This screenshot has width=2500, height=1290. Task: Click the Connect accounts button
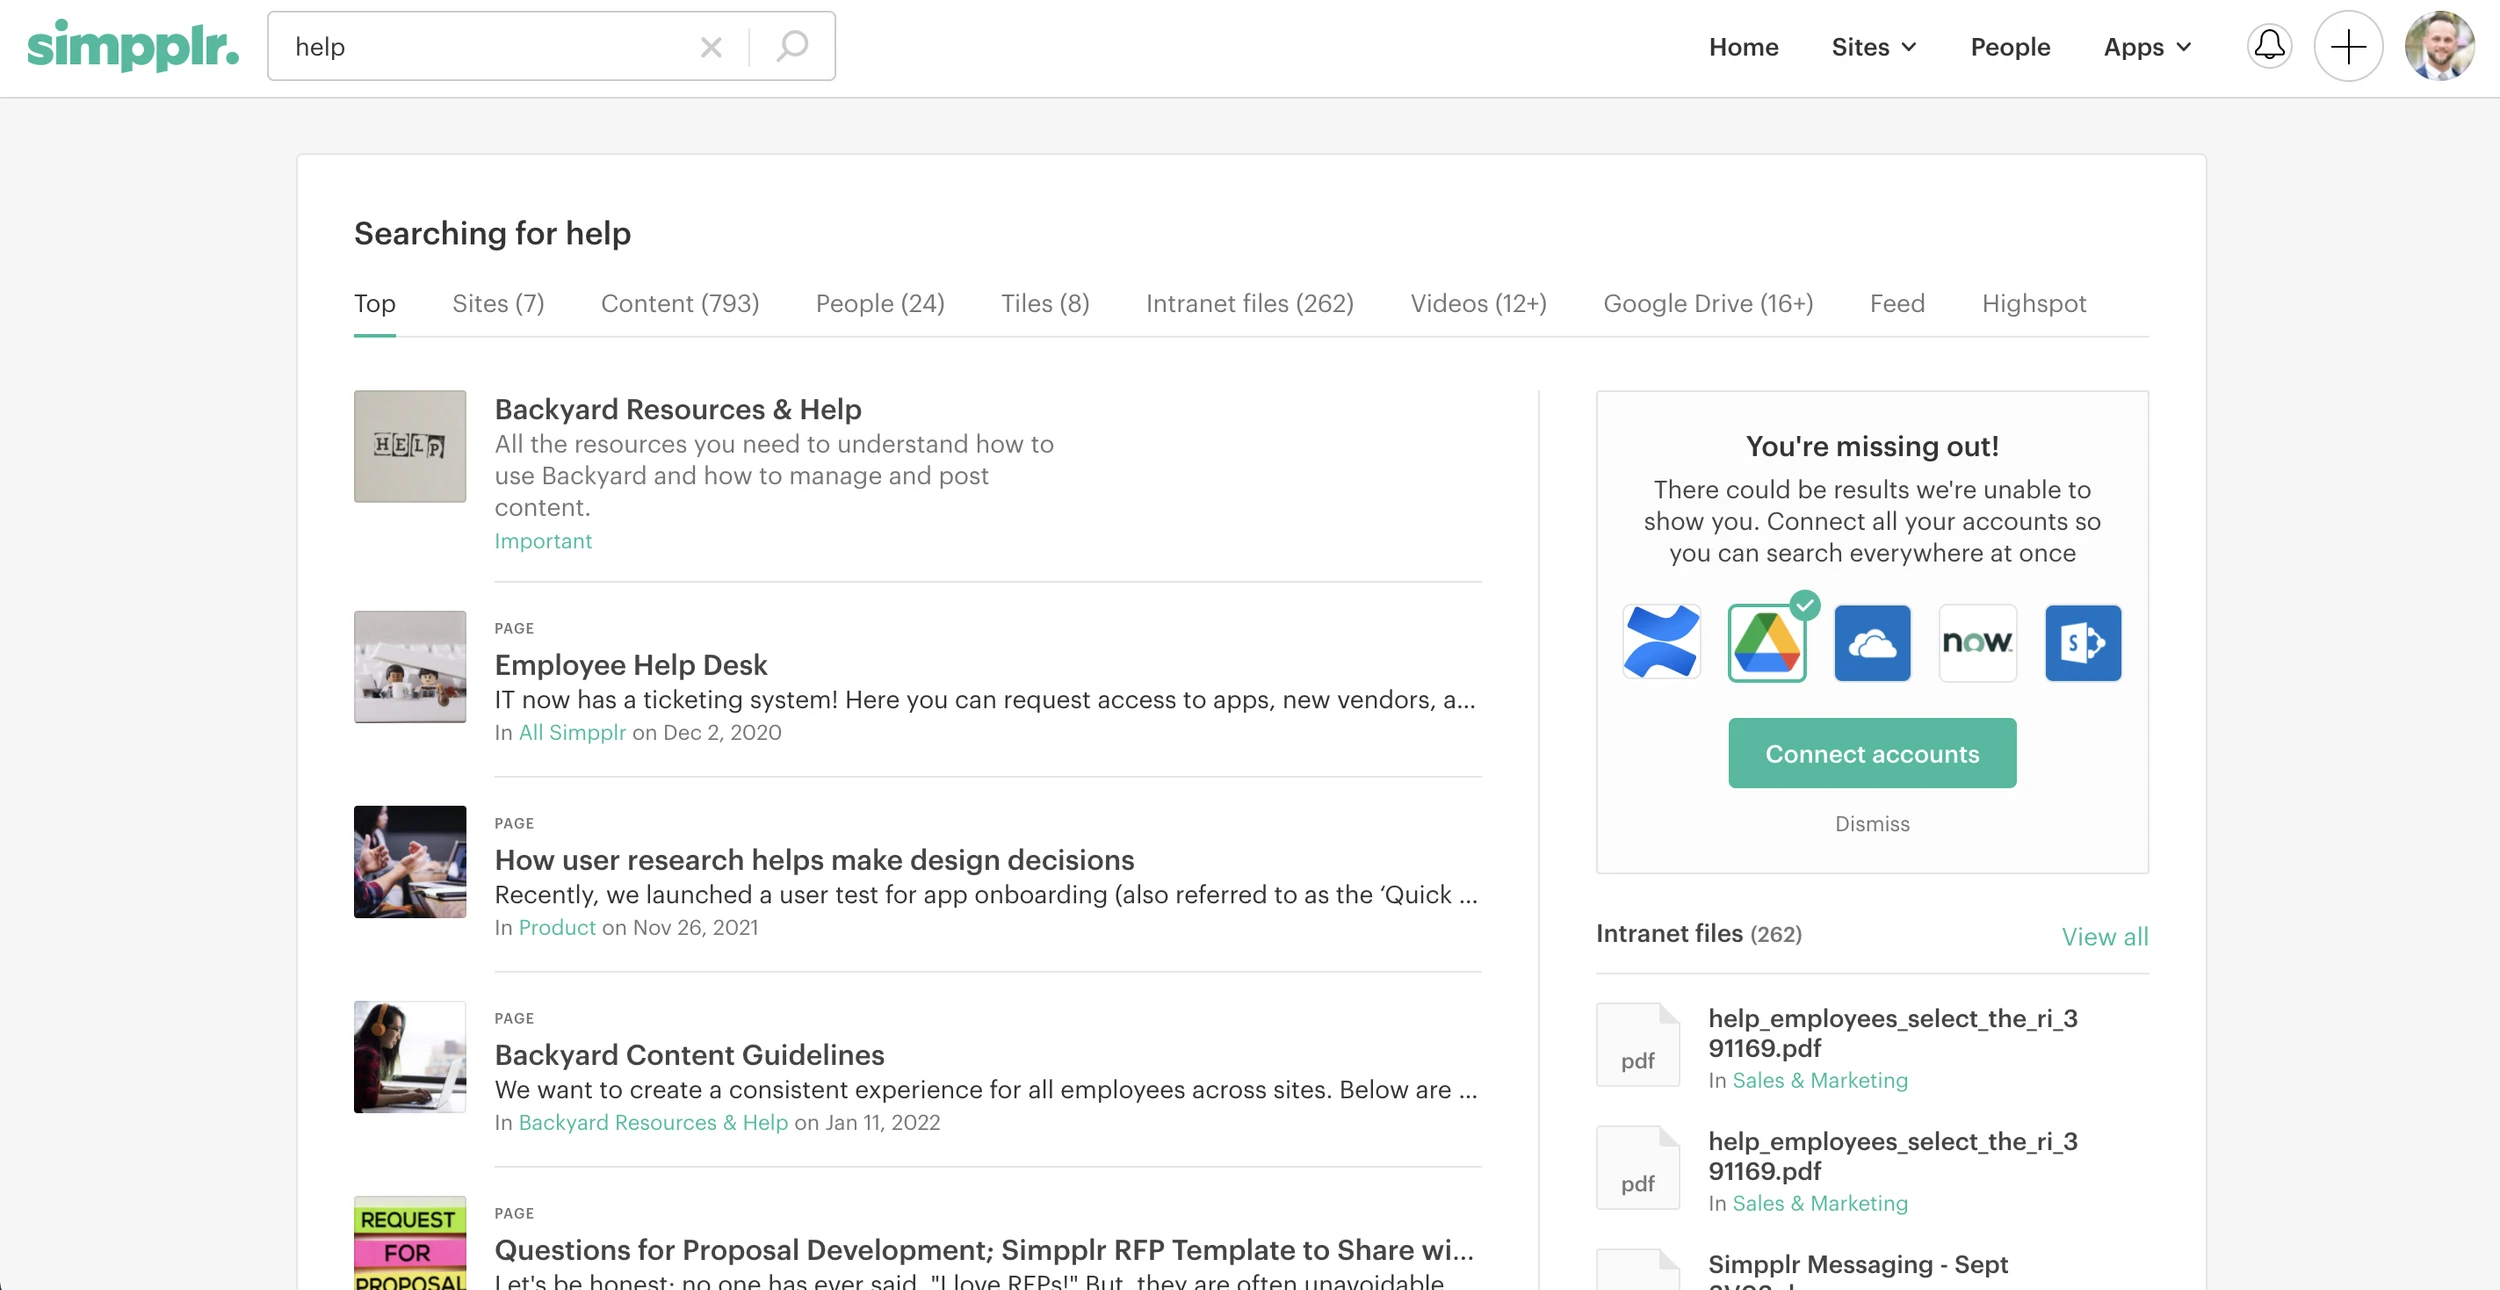(1872, 753)
